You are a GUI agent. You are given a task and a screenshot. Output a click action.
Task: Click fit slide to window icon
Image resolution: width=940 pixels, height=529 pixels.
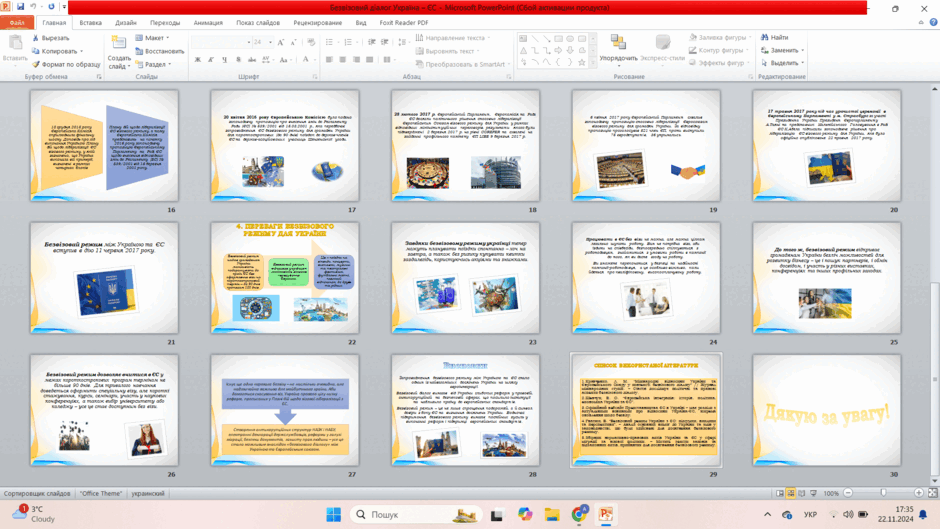[x=933, y=493]
